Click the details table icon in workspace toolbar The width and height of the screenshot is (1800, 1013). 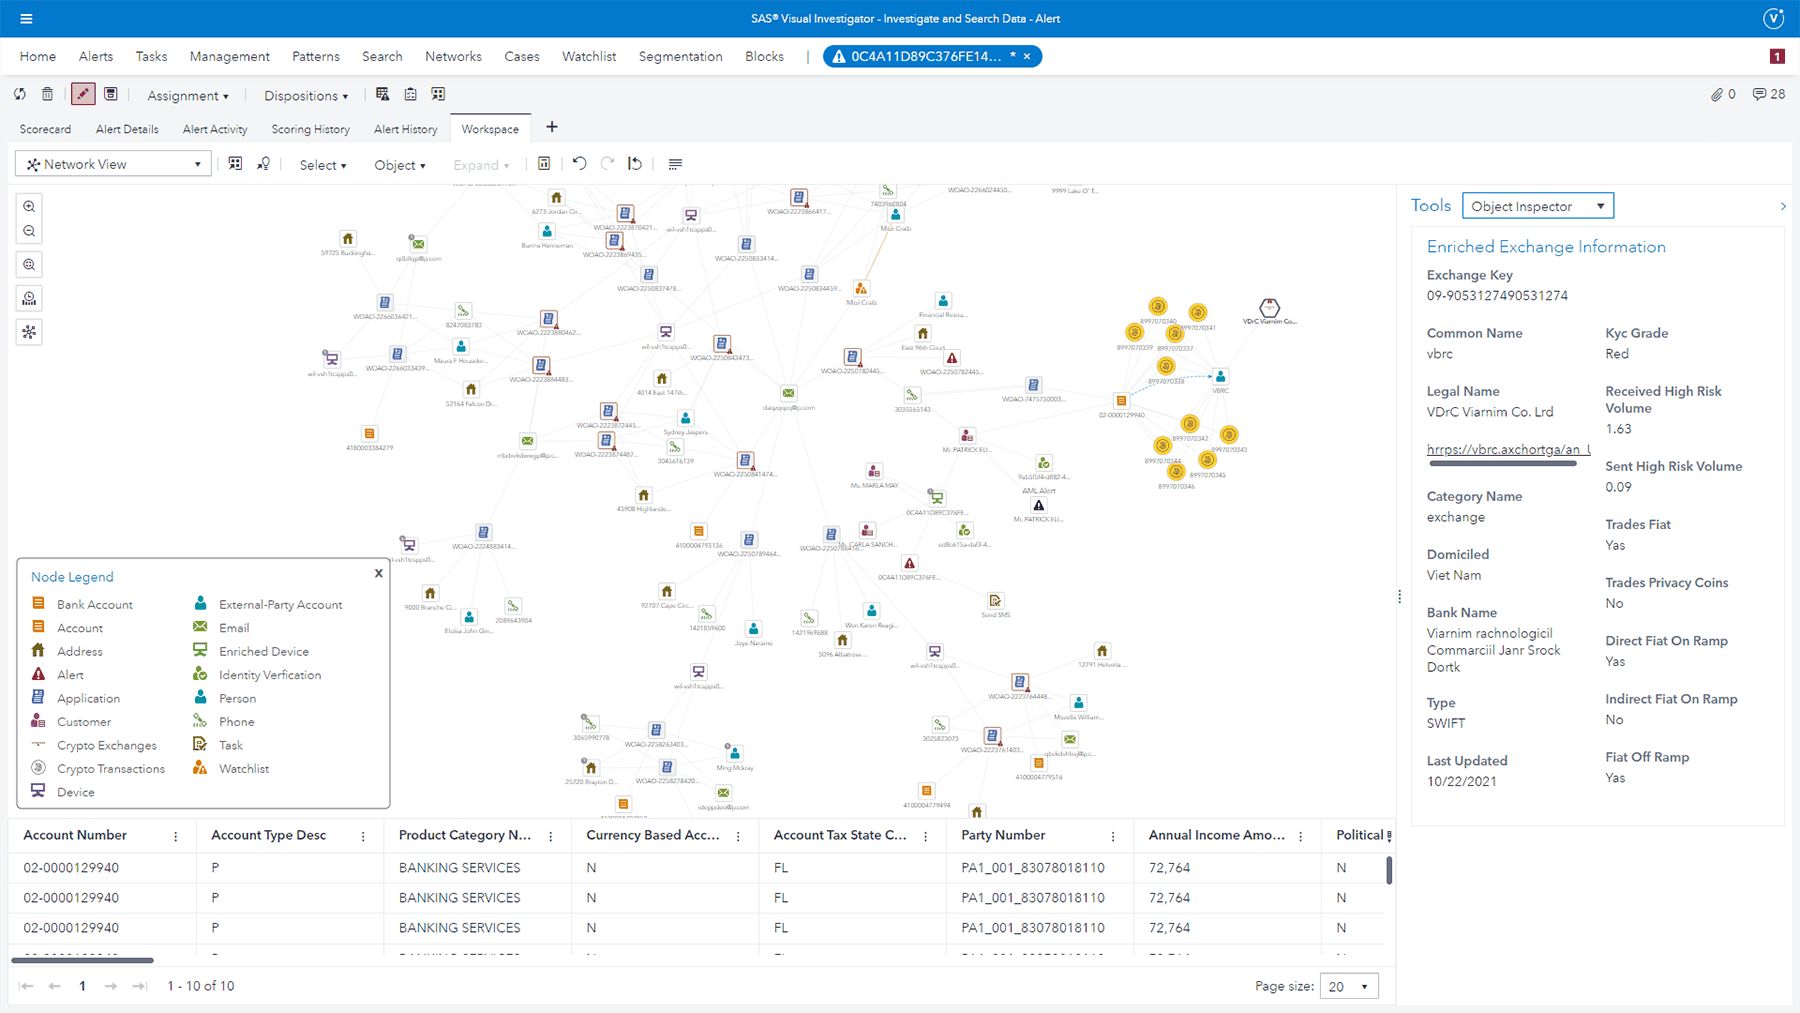544,164
